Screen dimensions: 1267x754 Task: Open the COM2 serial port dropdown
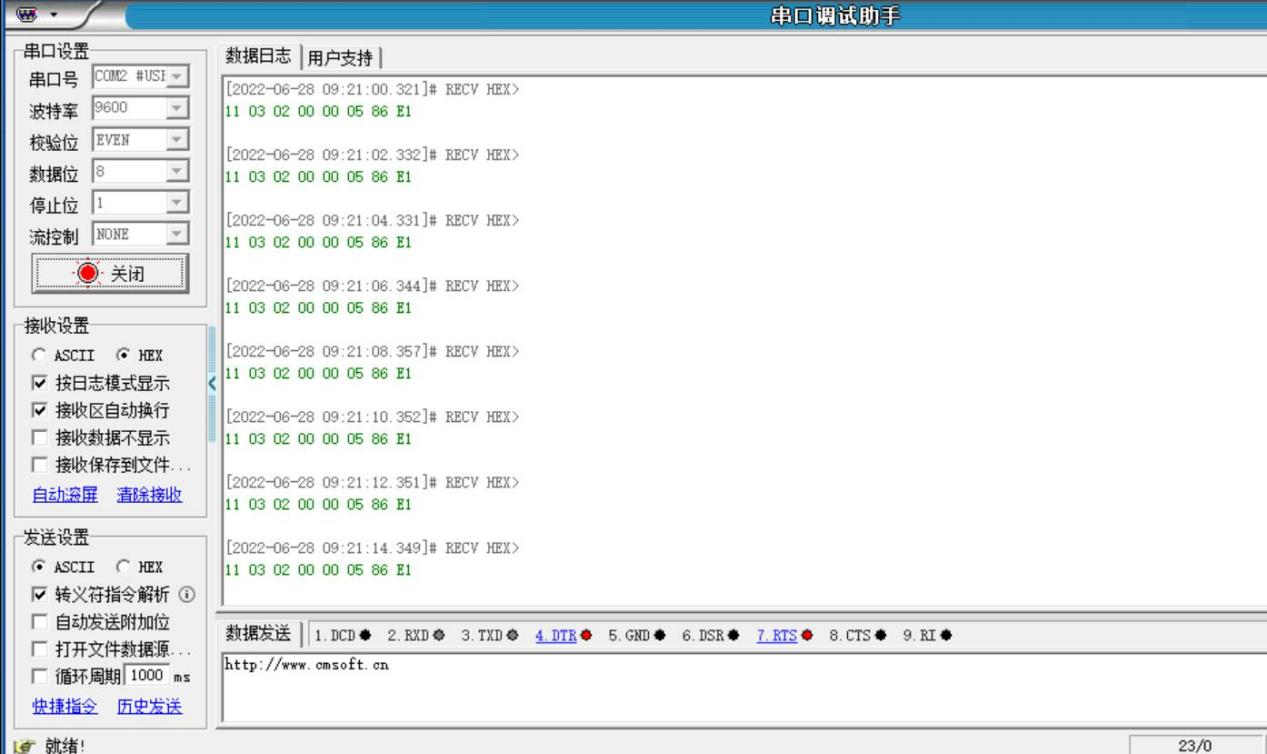[177, 76]
